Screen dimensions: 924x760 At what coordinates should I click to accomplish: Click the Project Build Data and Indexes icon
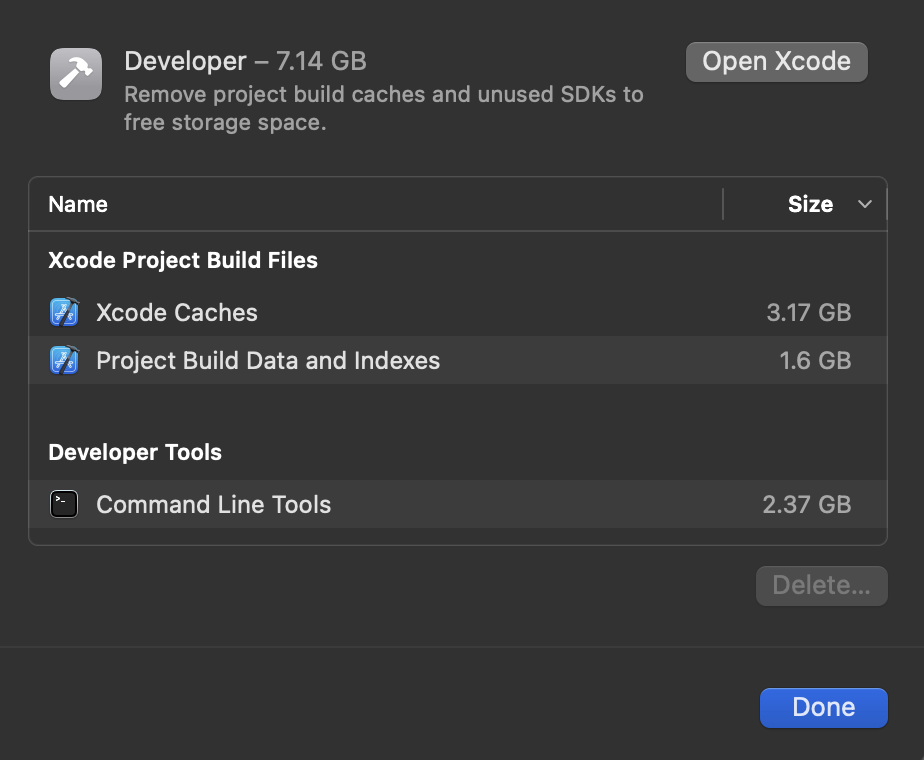(x=64, y=360)
